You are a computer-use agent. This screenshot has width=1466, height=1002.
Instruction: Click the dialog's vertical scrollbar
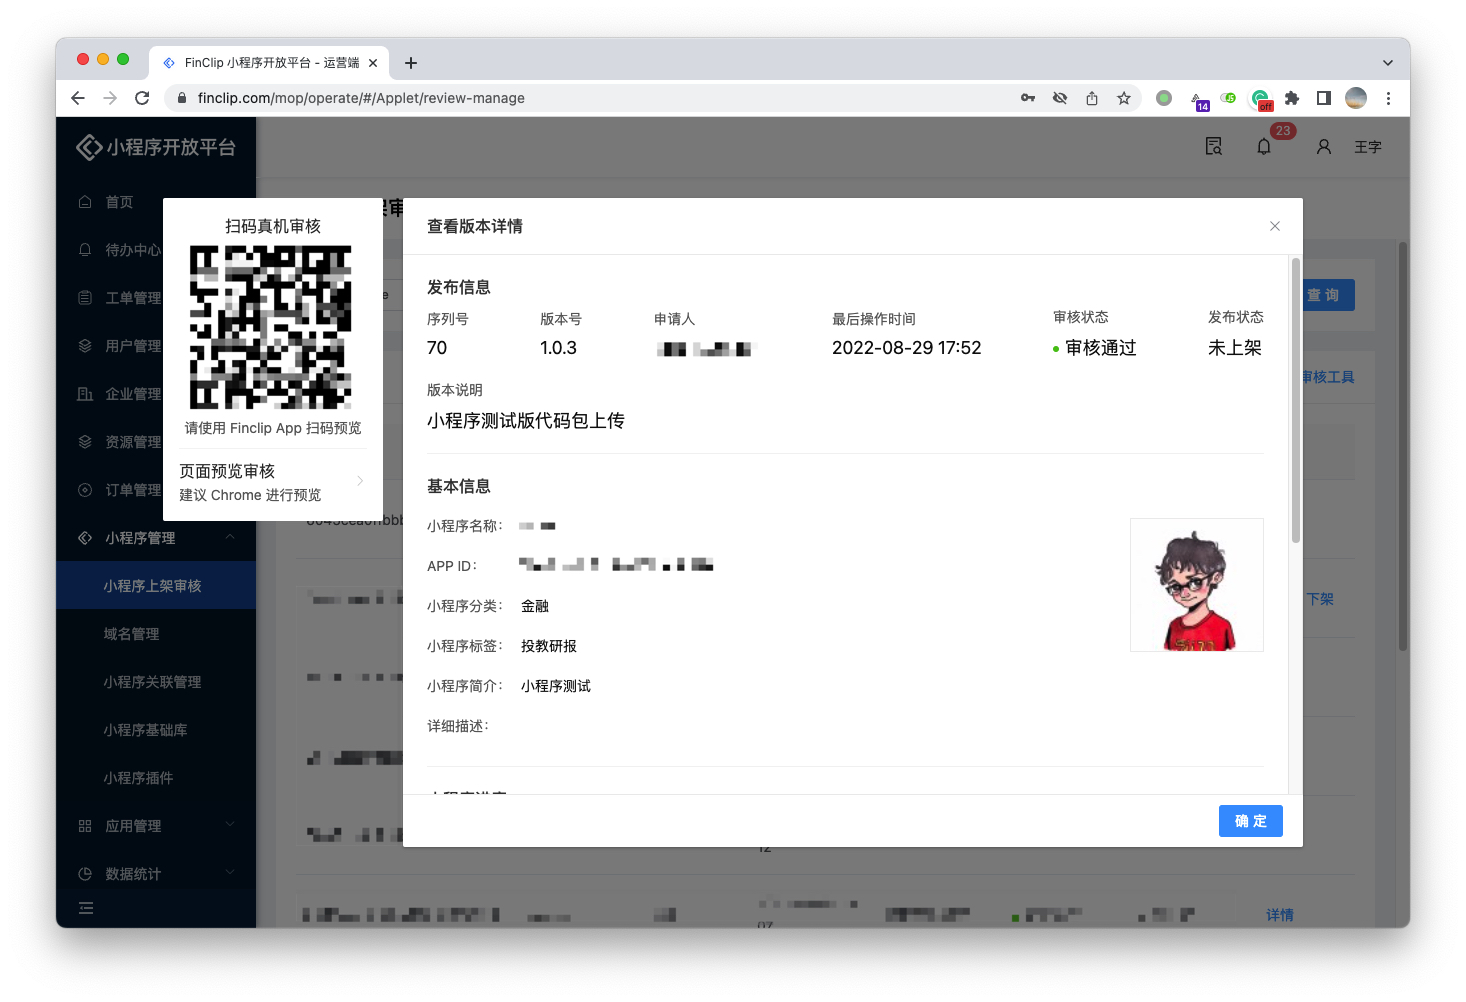pyautogui.click(x=1296, y=400)
